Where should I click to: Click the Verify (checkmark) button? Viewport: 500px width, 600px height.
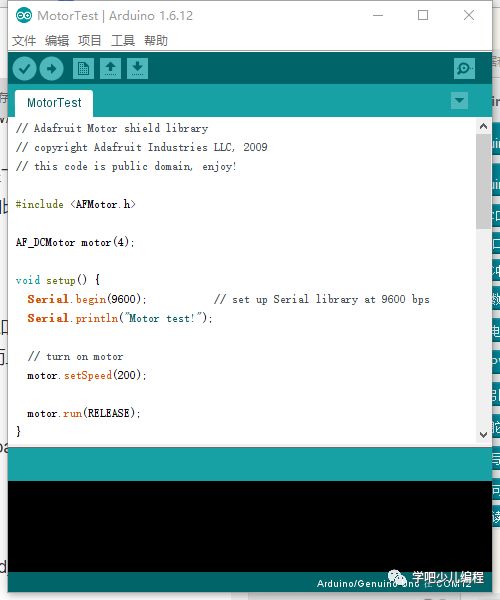click(24, 68)
